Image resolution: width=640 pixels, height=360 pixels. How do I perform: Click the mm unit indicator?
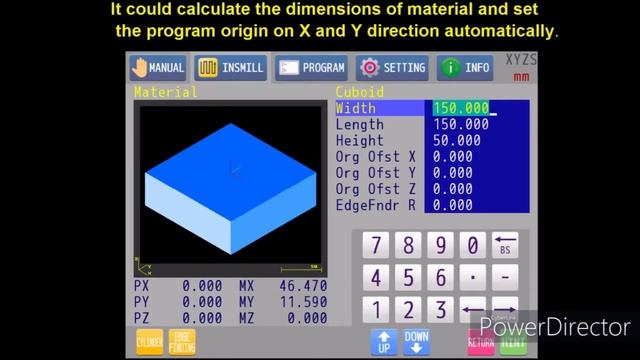[x=521, y=77]
